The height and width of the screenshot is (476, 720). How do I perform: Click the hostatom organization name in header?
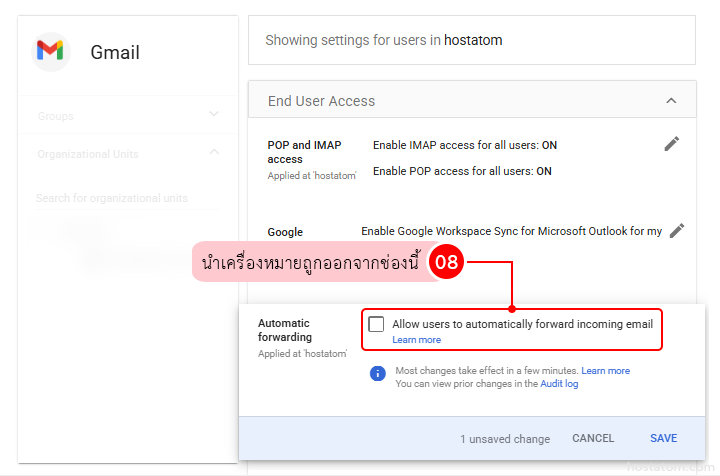pos(473,40)
